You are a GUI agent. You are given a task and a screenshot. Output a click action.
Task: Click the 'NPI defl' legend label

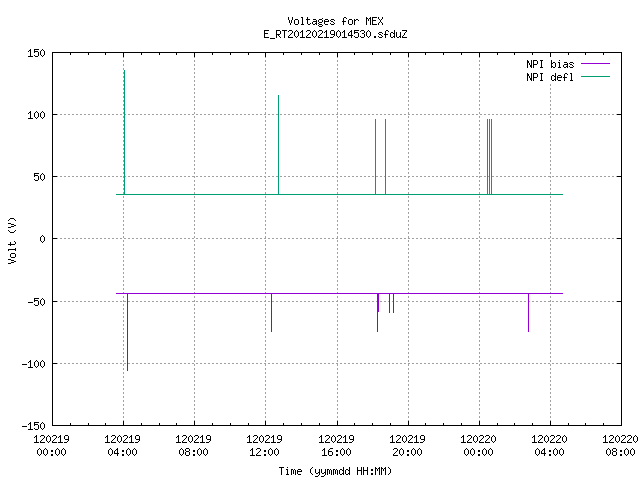pos(550,77)
